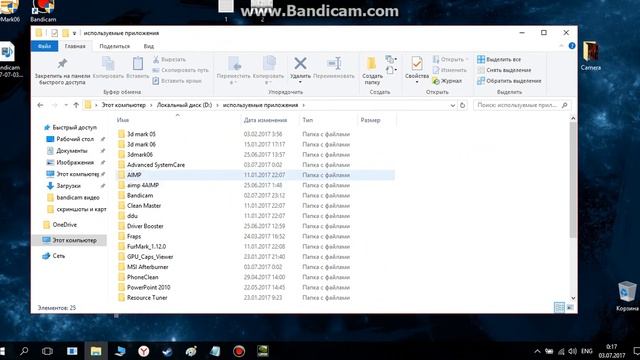
Task: Click the volume tray icon
Action: 573,351
